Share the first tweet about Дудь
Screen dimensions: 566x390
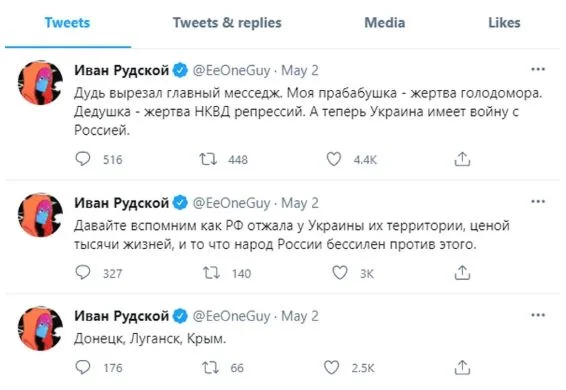[x=462, y=159]
